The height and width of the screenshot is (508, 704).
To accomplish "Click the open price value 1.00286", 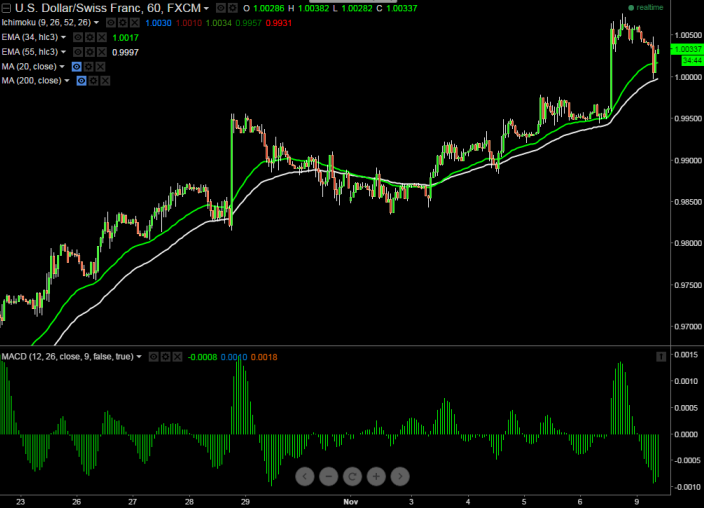I will pos(268,9).
